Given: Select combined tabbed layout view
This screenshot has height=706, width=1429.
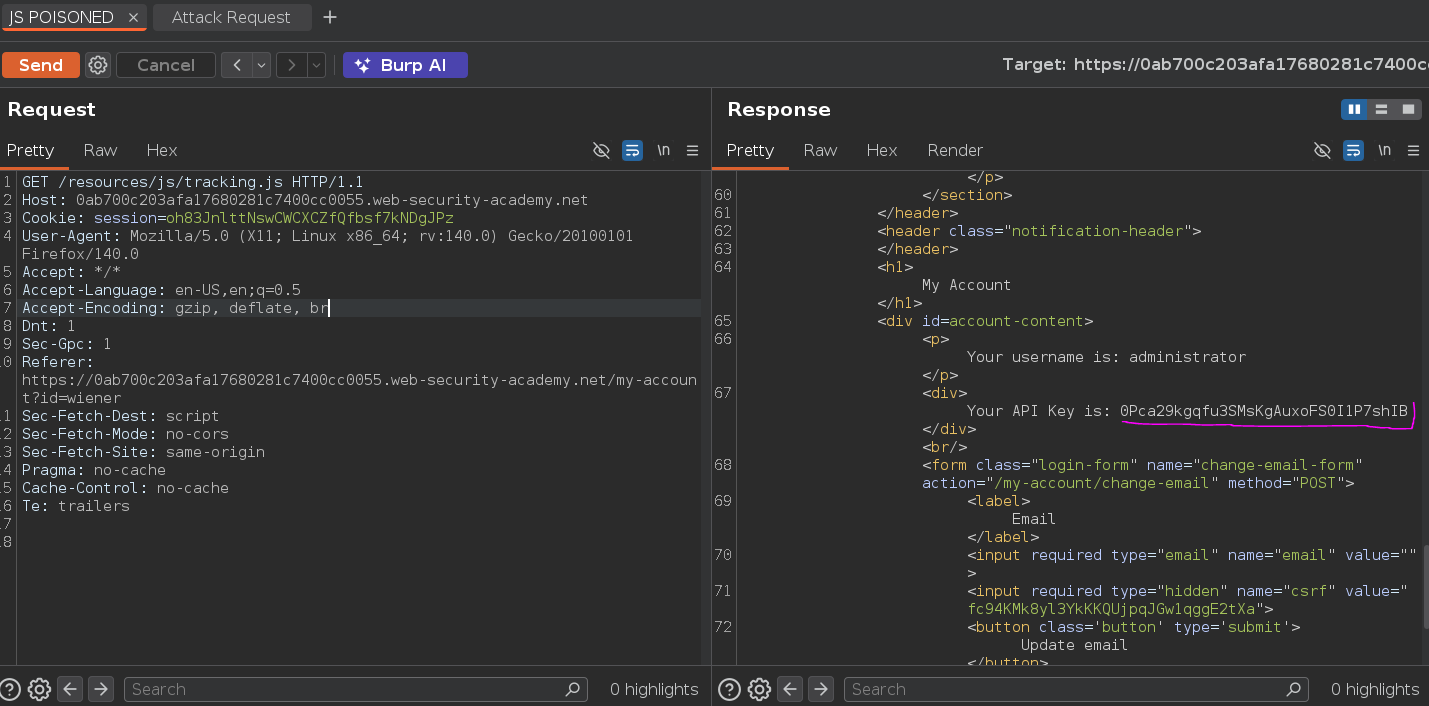Looking at the screenshot, I should (x=1408, y=109).
